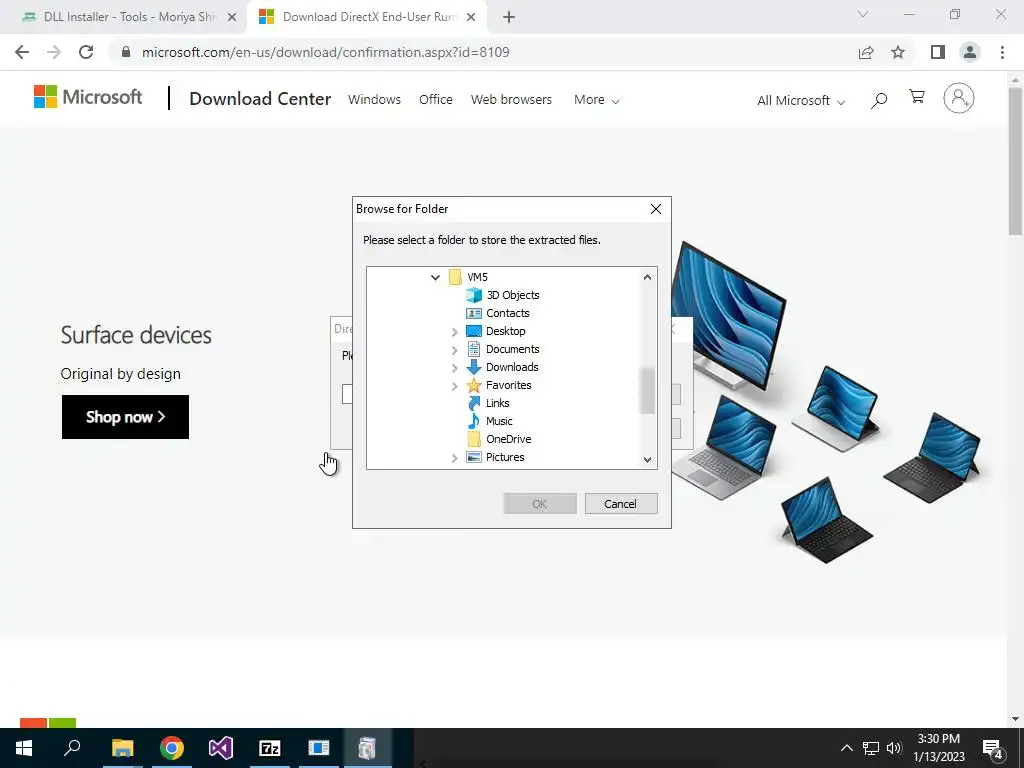Open 7-Zip from the taskbar

(x=270, y=748)
